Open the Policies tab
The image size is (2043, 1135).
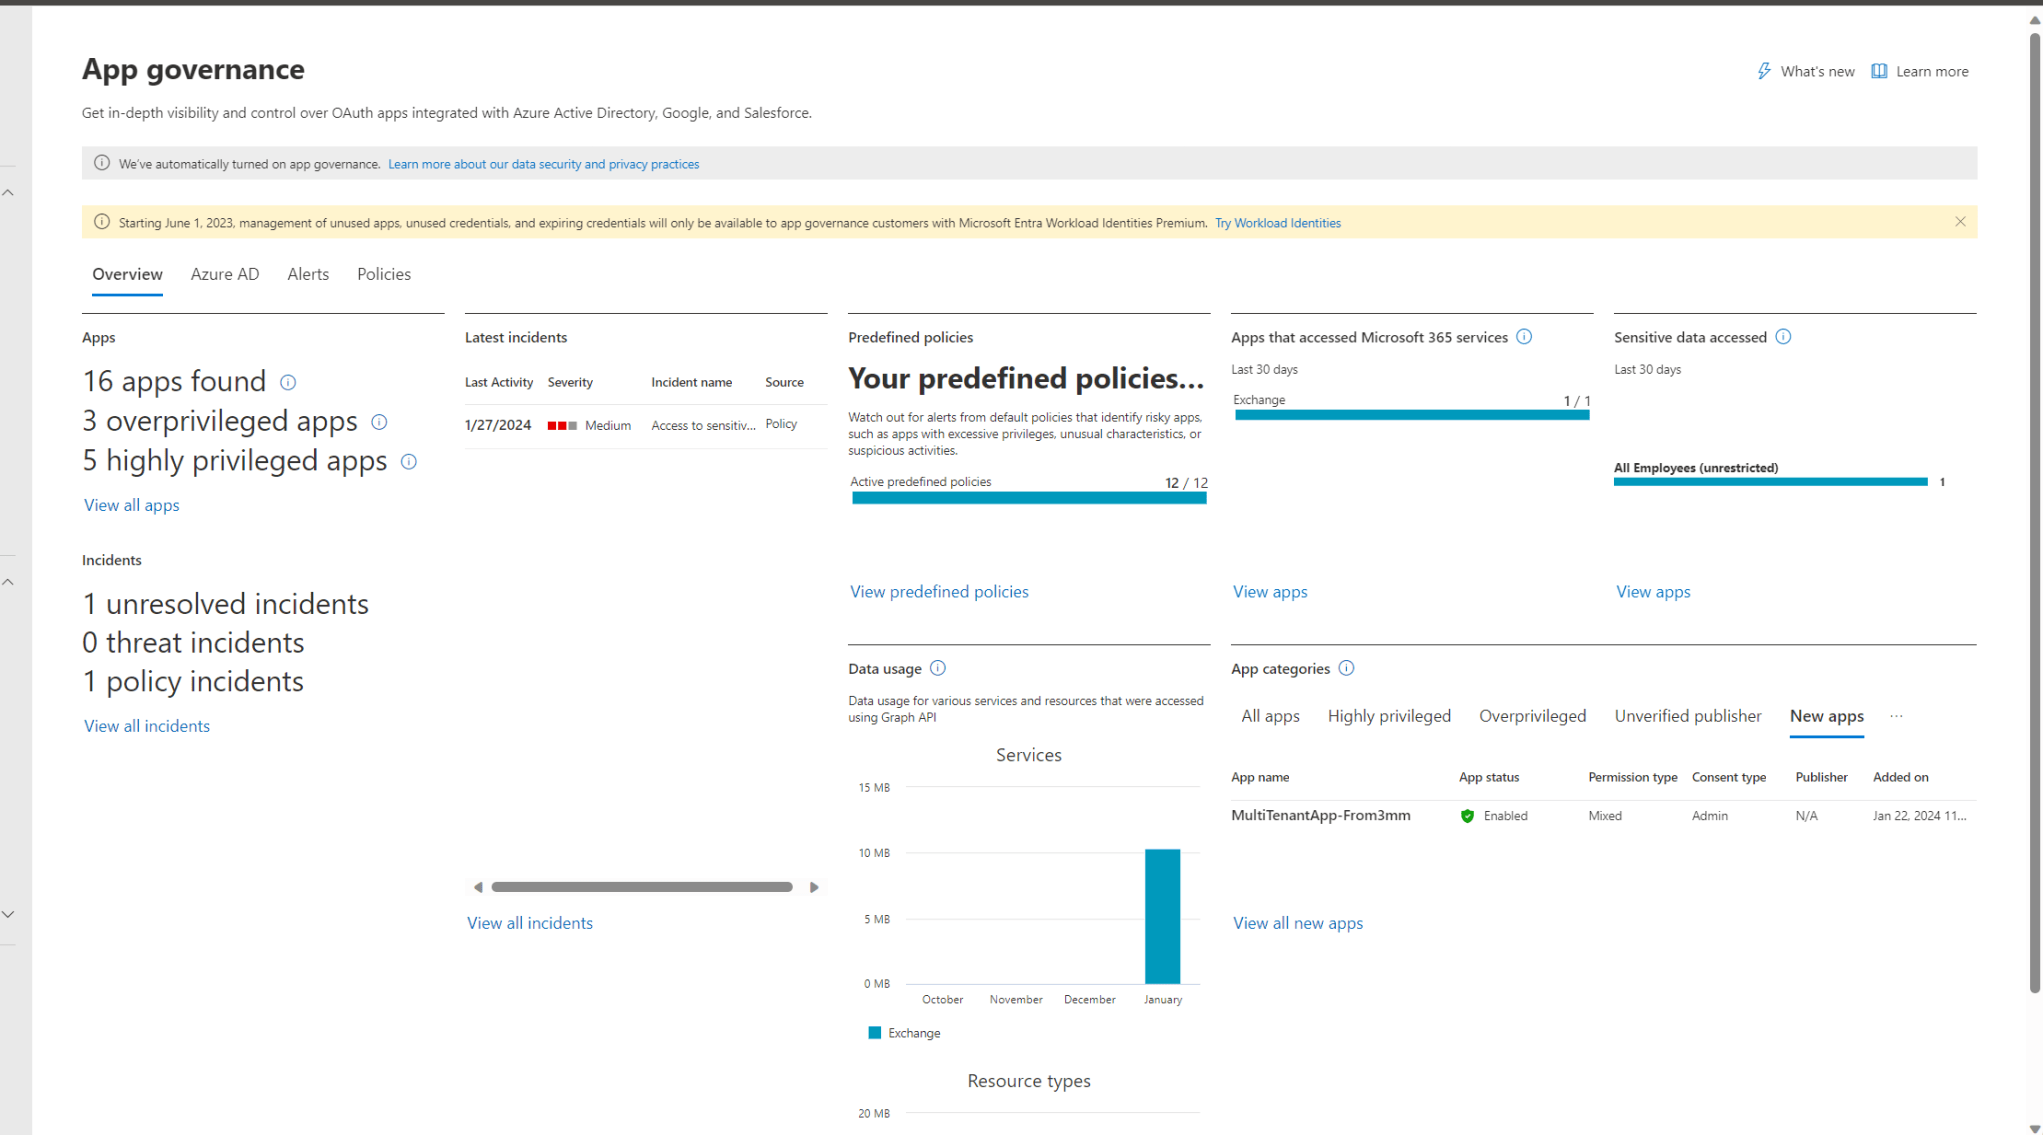pyautogui.click(x=384, y=274)
